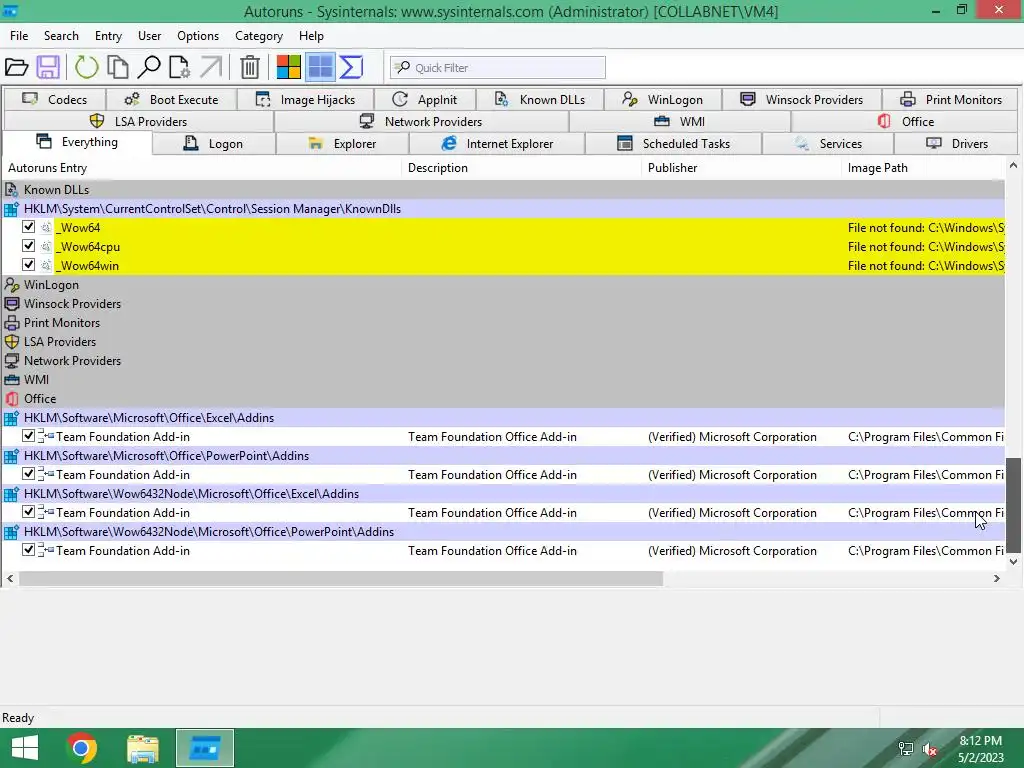Click the muted volume tray icon
Image resolution: width=1024 pixels, height=768 pixels.
tap(930, 749)
